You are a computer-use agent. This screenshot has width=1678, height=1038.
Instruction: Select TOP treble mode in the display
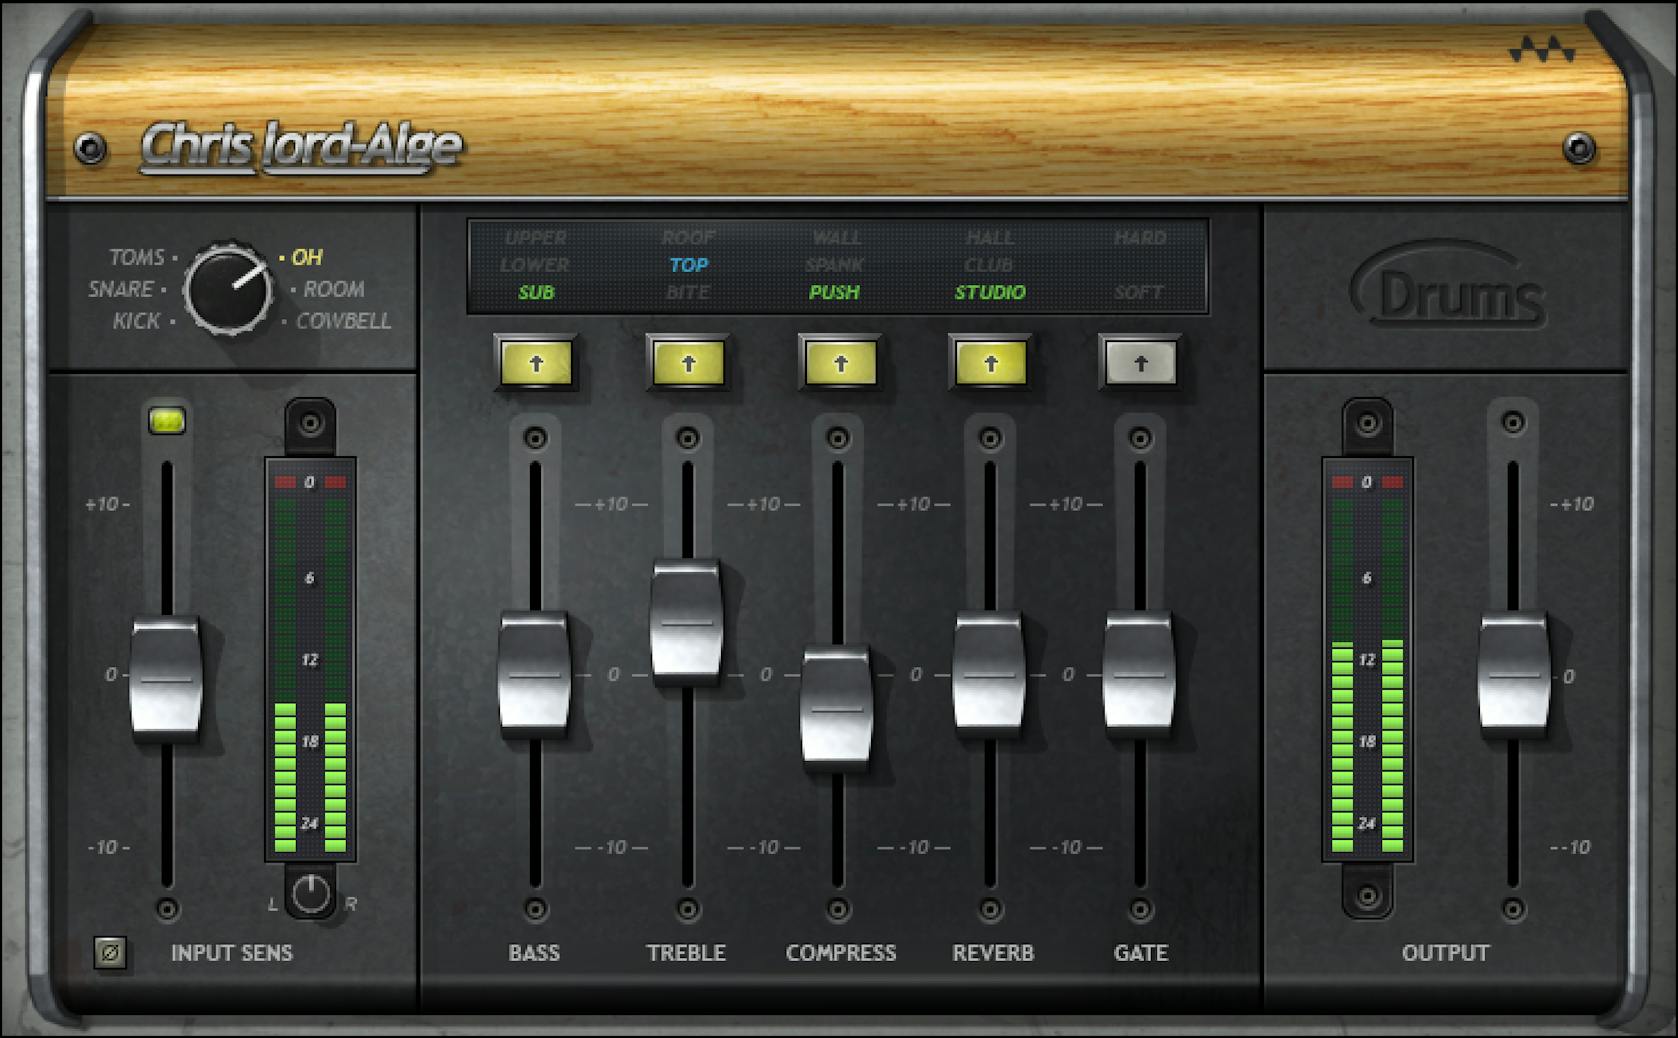click(688, 265)
